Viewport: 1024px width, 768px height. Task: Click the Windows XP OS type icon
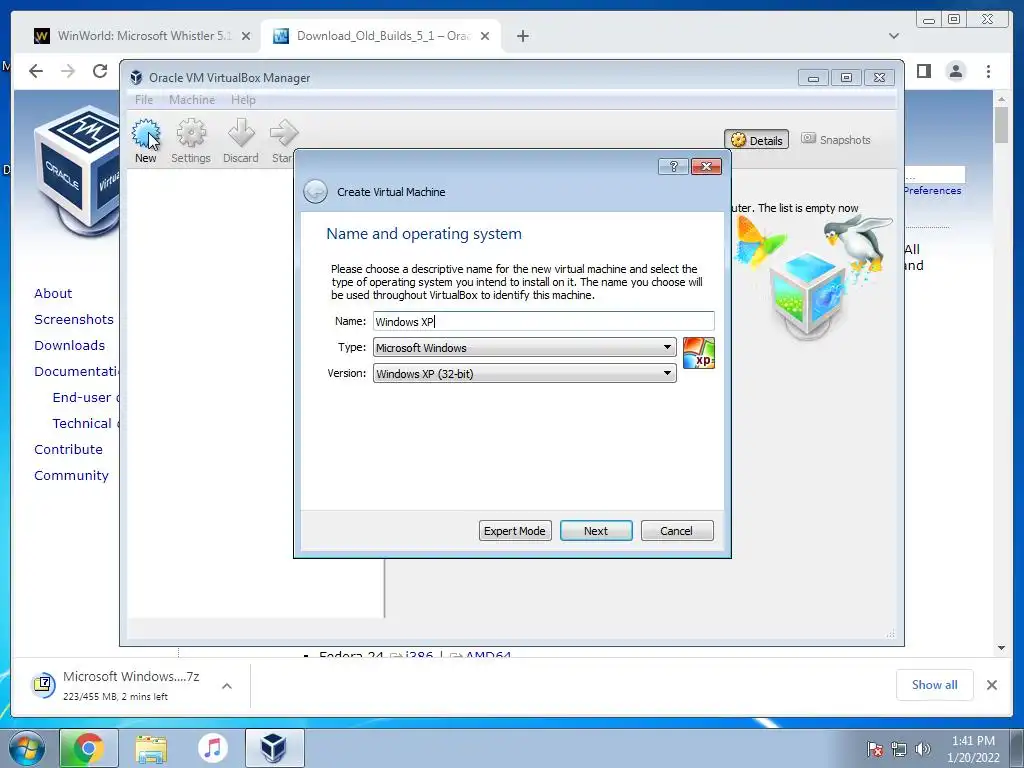[x=698, y=353]
